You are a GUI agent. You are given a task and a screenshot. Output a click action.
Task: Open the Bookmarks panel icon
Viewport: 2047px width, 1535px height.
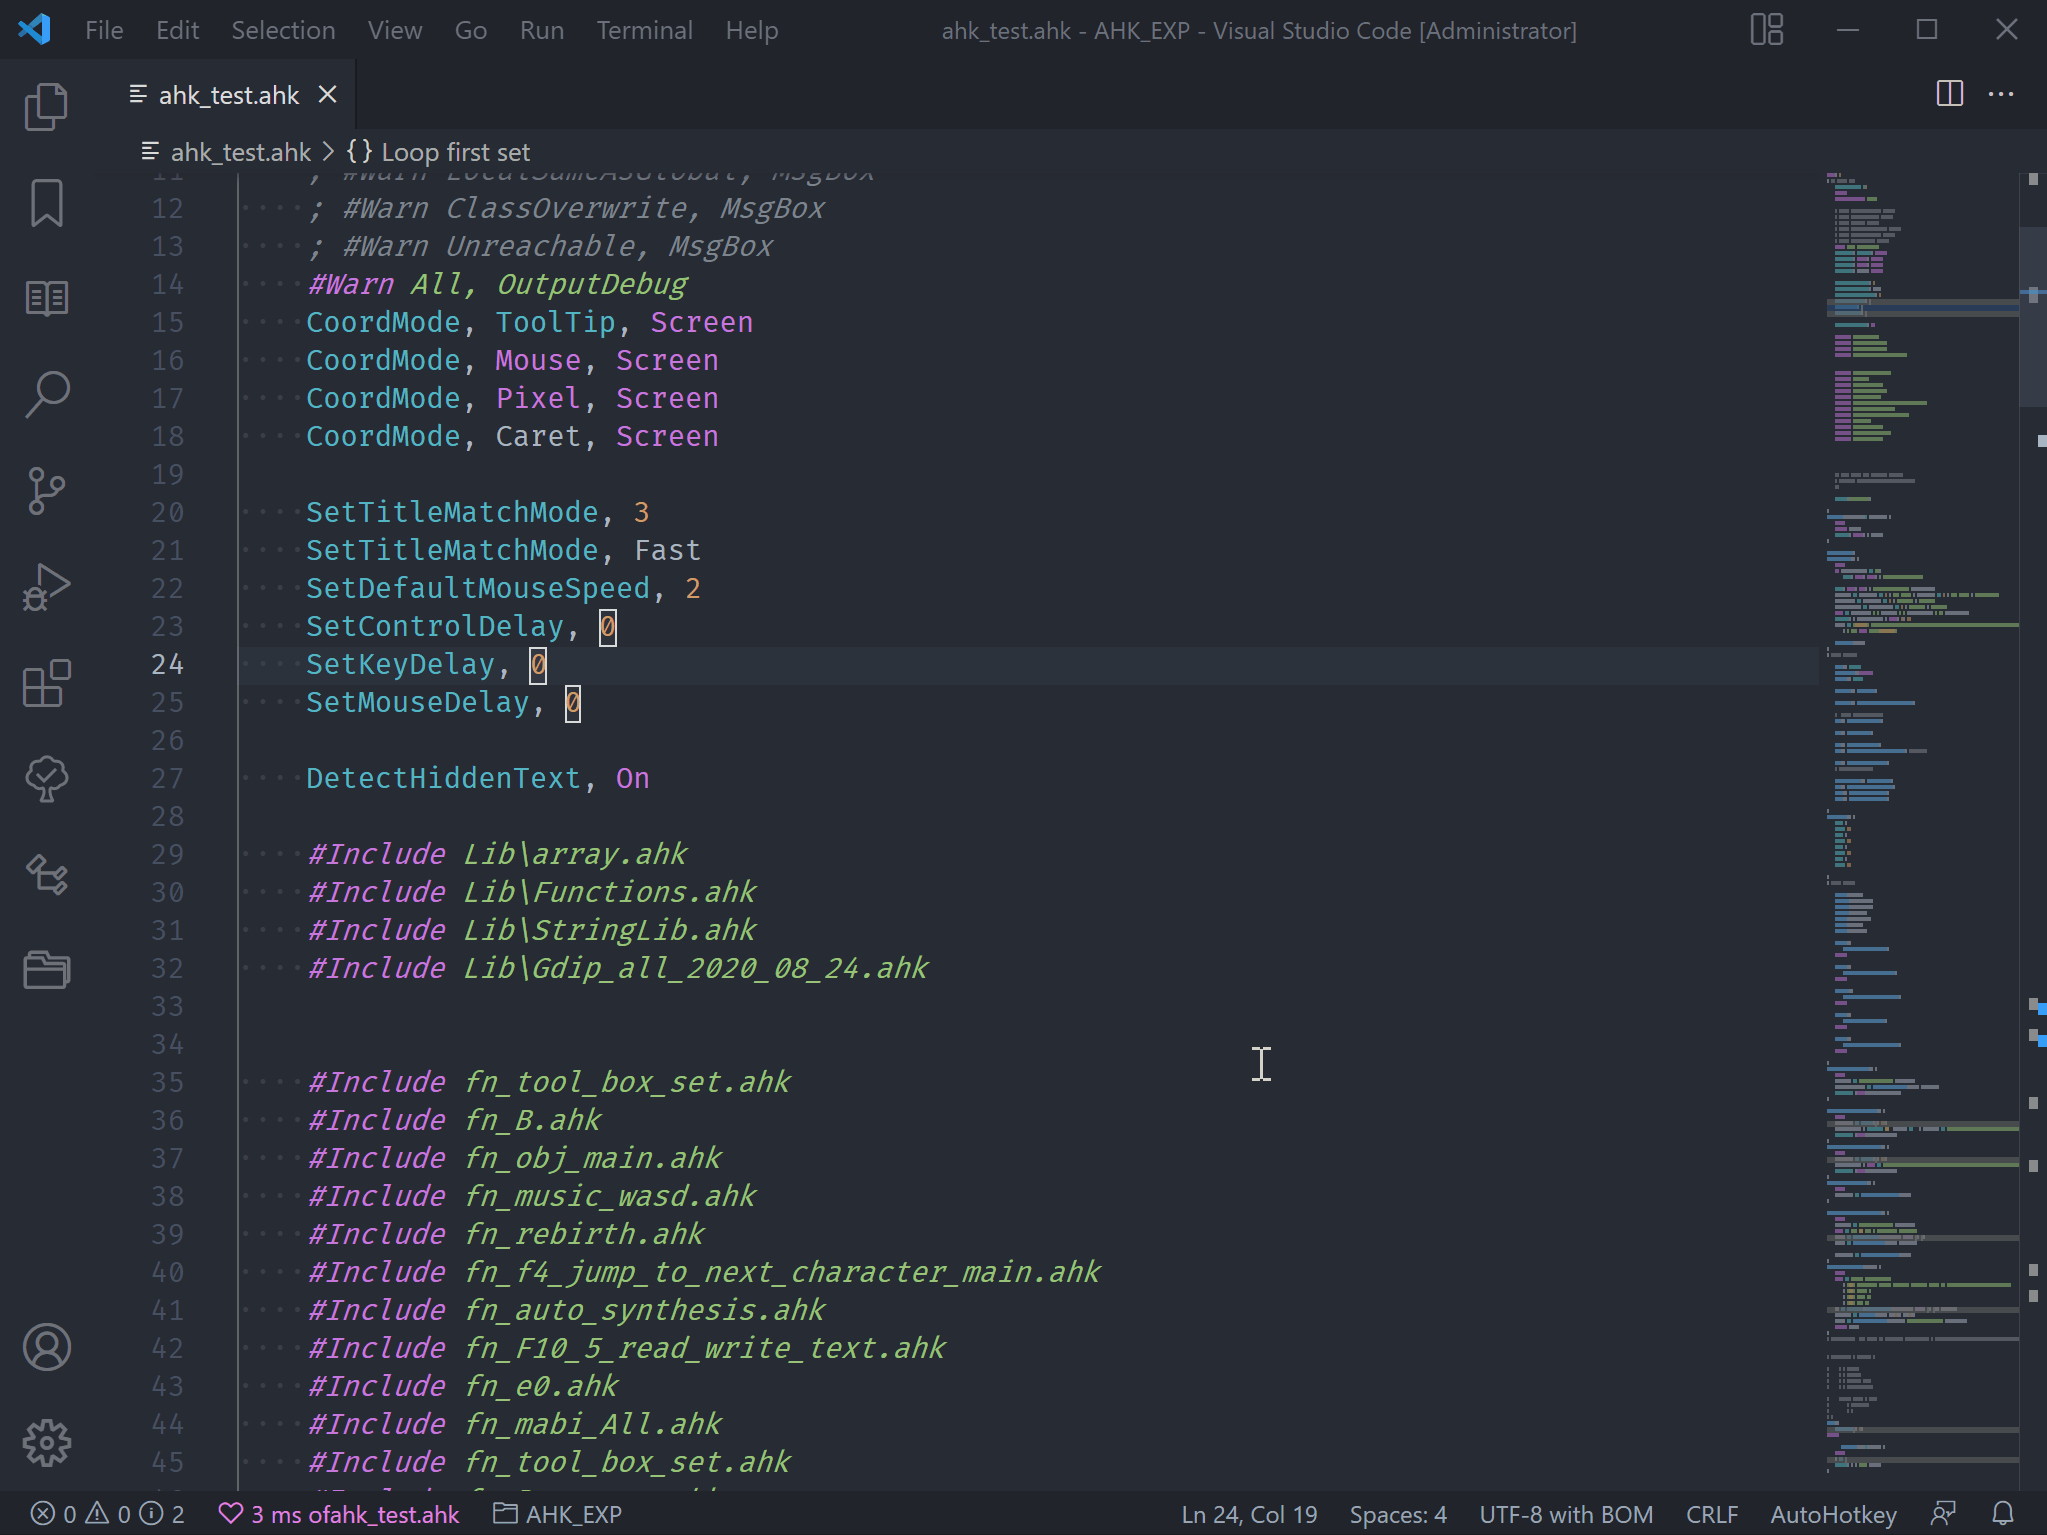46,203
